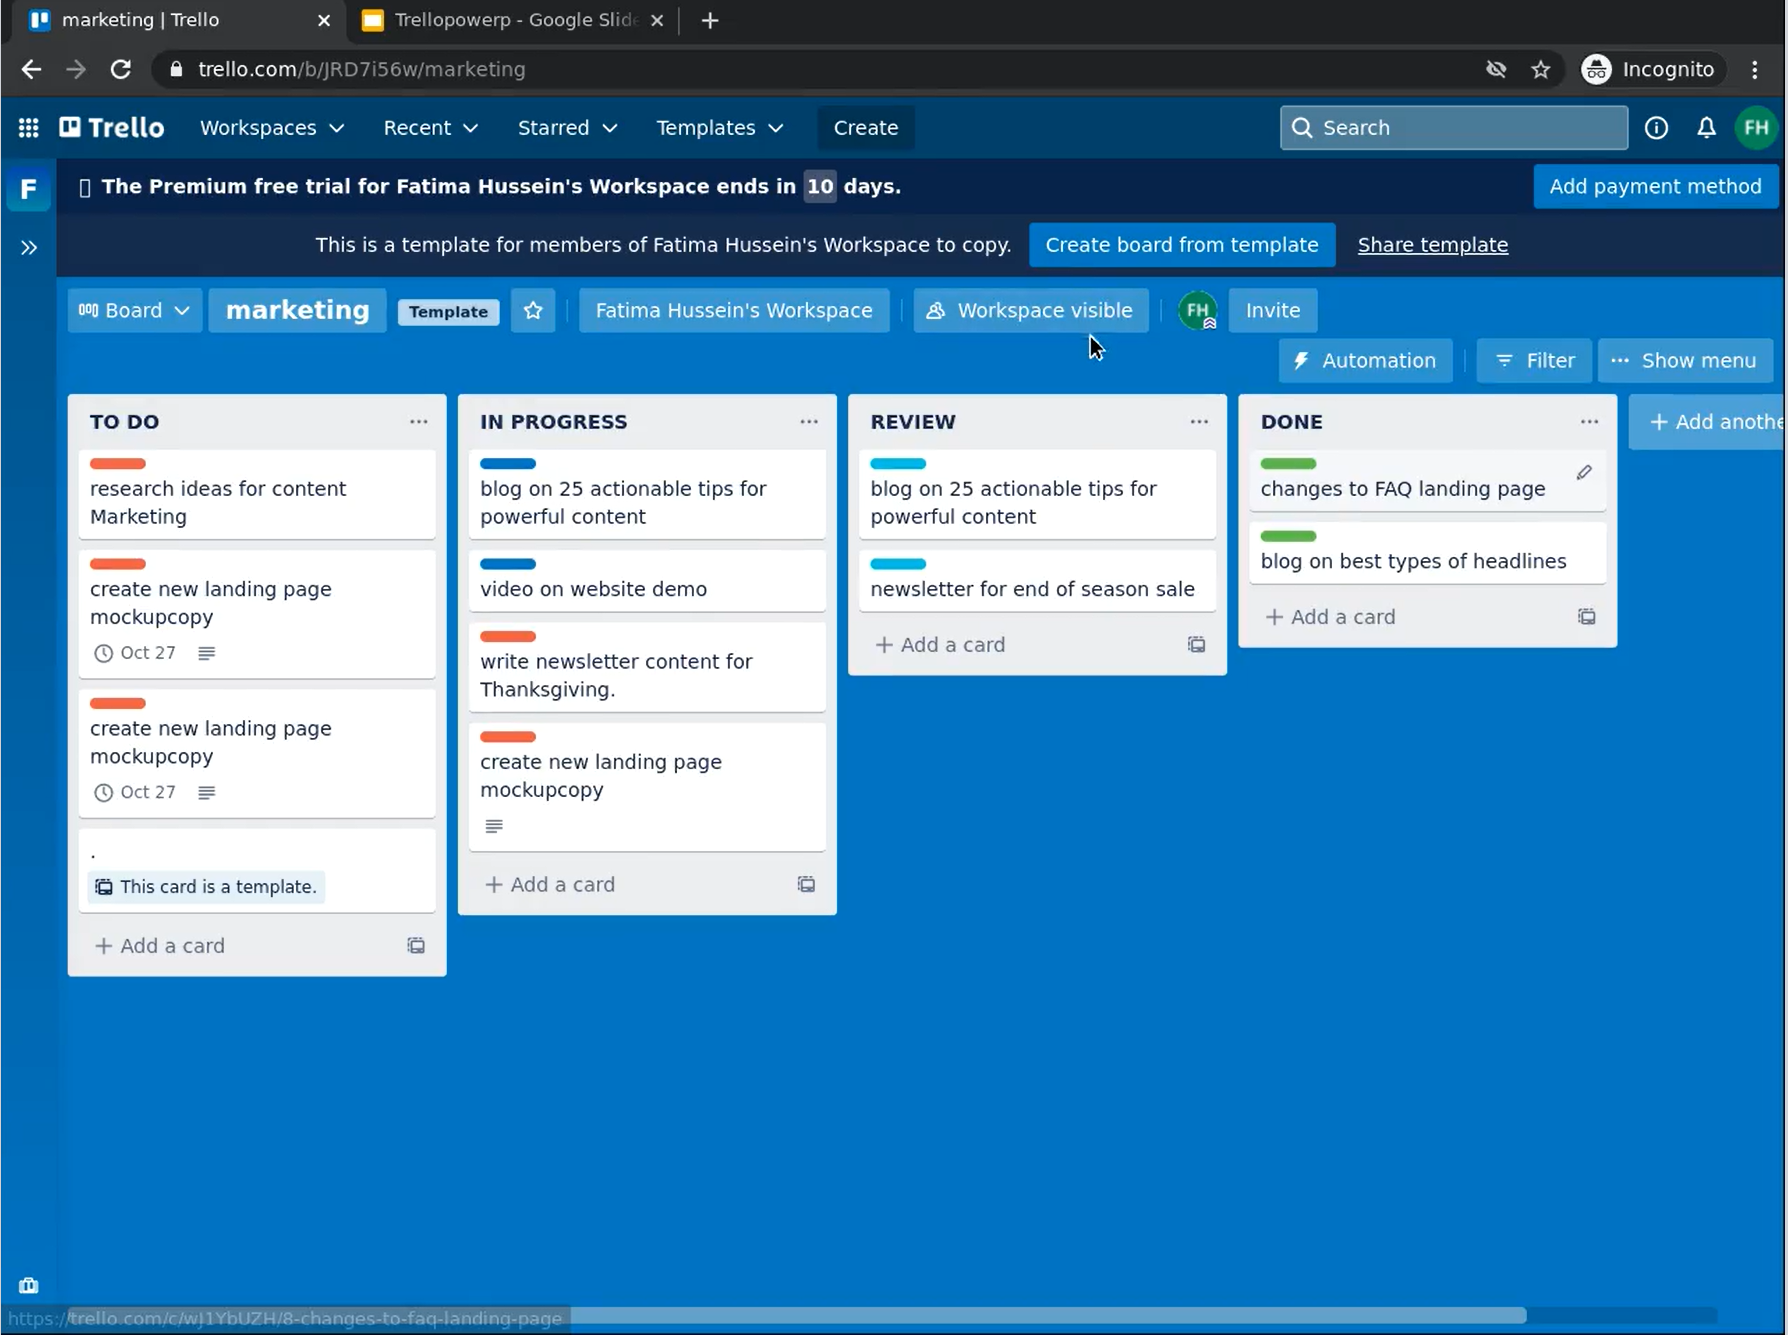Open the apps grid switcher icon
1788x1335 pixels.
coord(28,128)
